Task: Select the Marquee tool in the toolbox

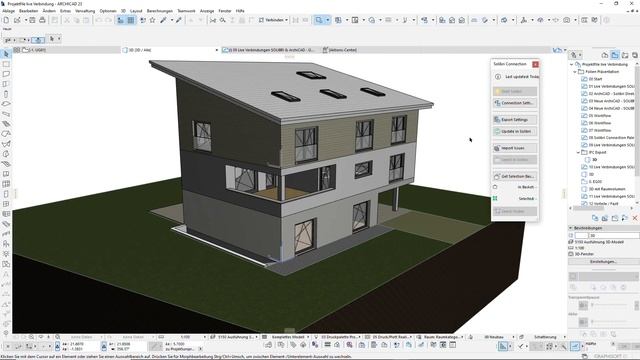Action: [6, 64]
